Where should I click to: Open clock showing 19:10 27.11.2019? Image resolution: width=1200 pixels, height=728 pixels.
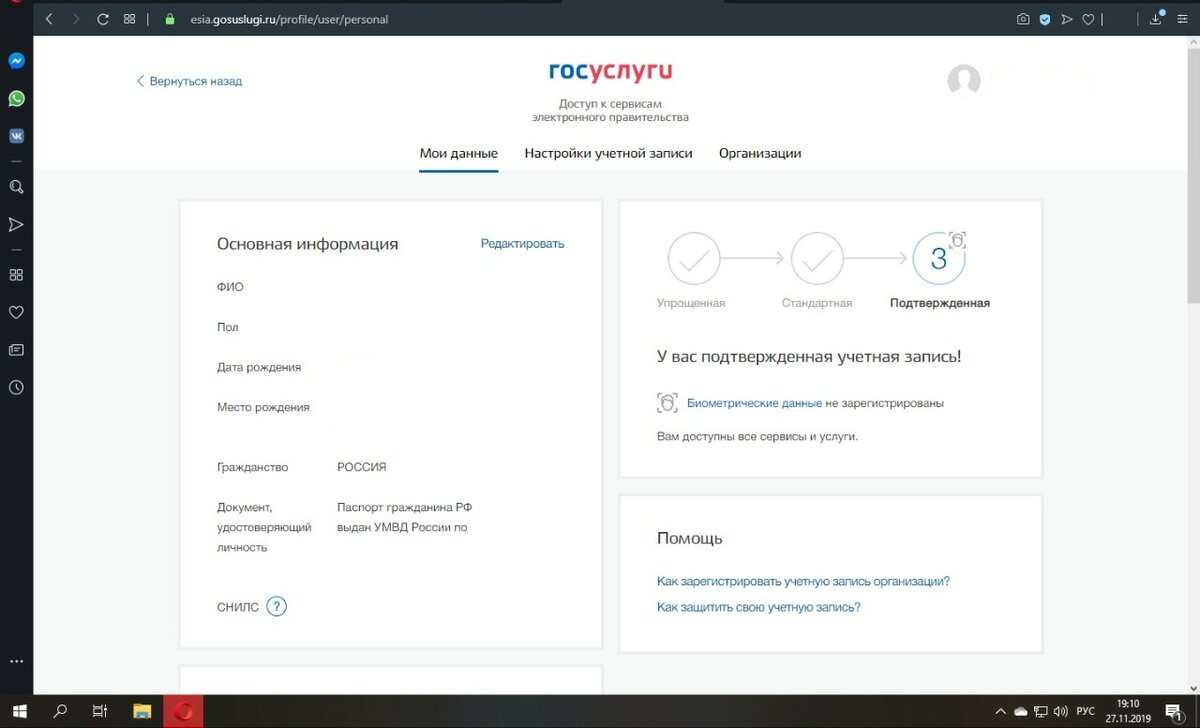(1127, 711)
